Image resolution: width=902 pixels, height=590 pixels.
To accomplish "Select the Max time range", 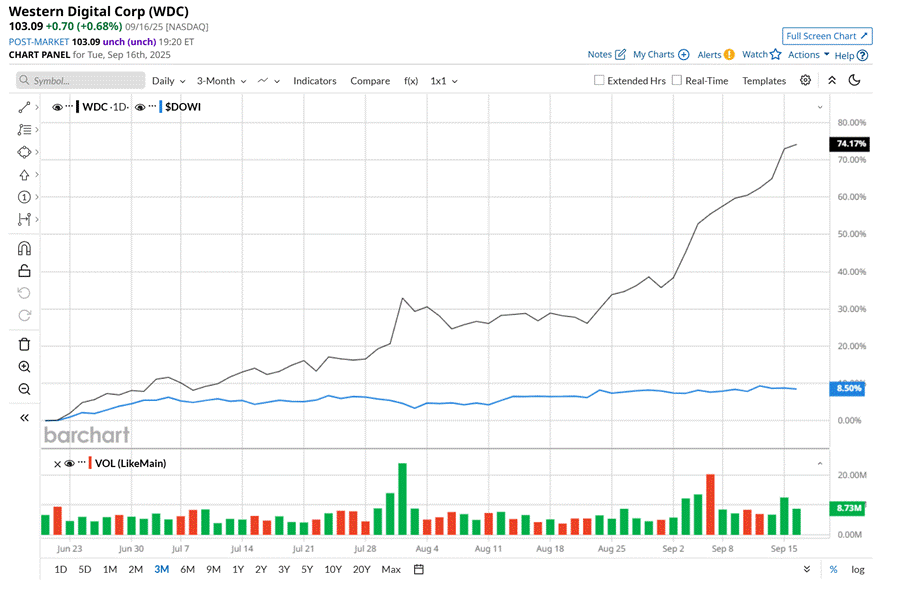I will (391, 569).
